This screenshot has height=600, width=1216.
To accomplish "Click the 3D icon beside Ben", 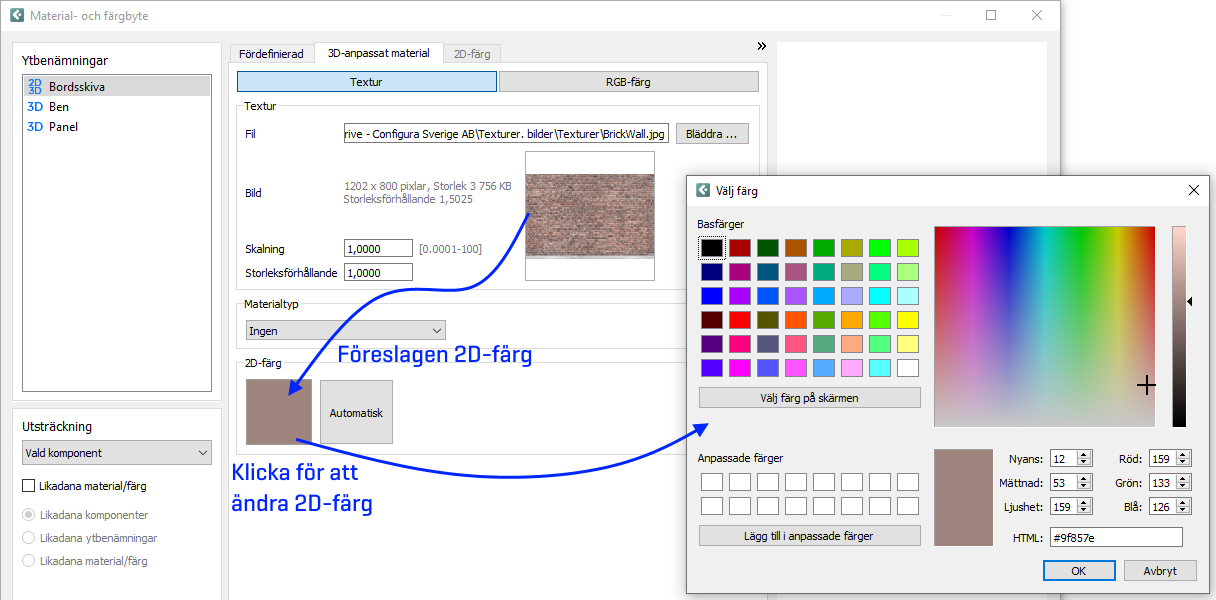I will click(35, 107).
